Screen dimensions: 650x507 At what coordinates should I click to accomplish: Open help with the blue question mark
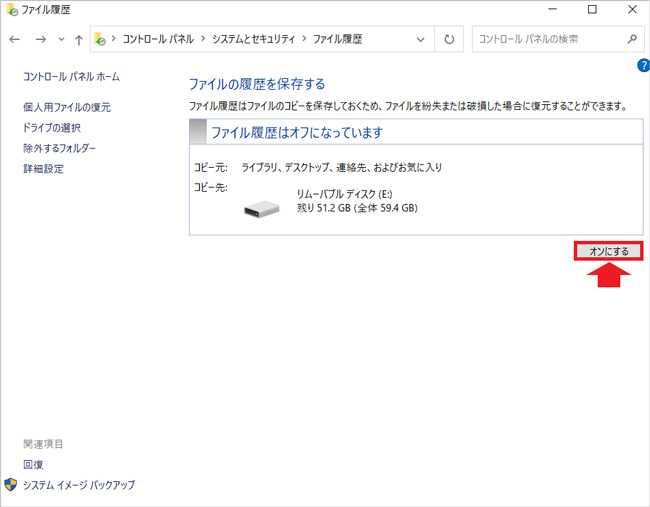tap(643, 65)
